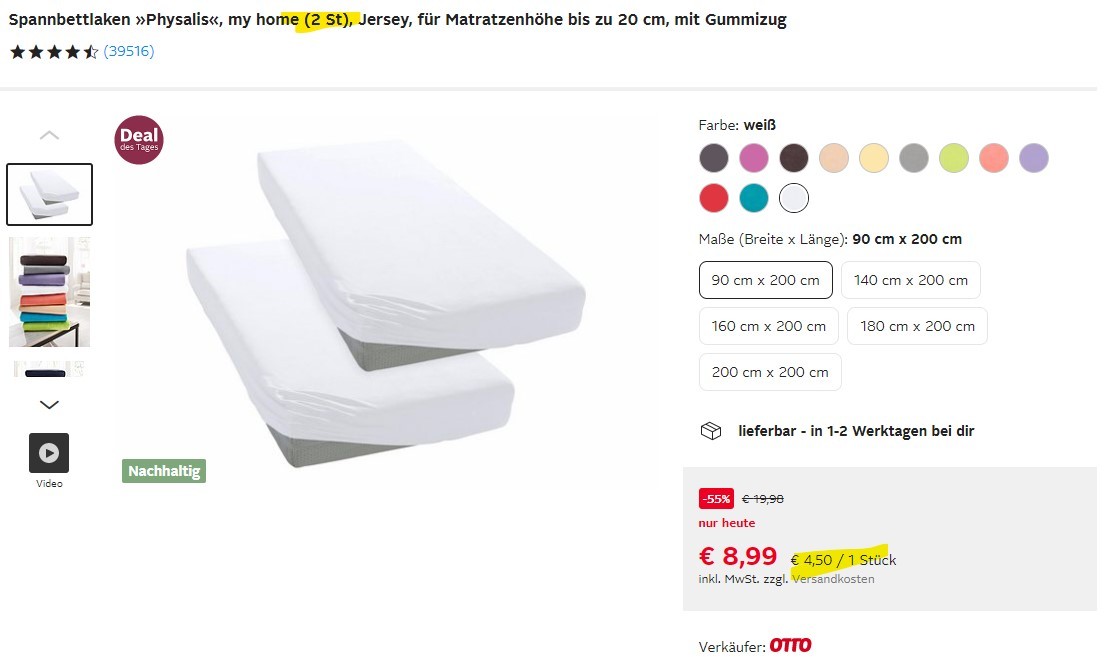
Task: Click the delivery package icon
Action: click(x=711, y=431)
